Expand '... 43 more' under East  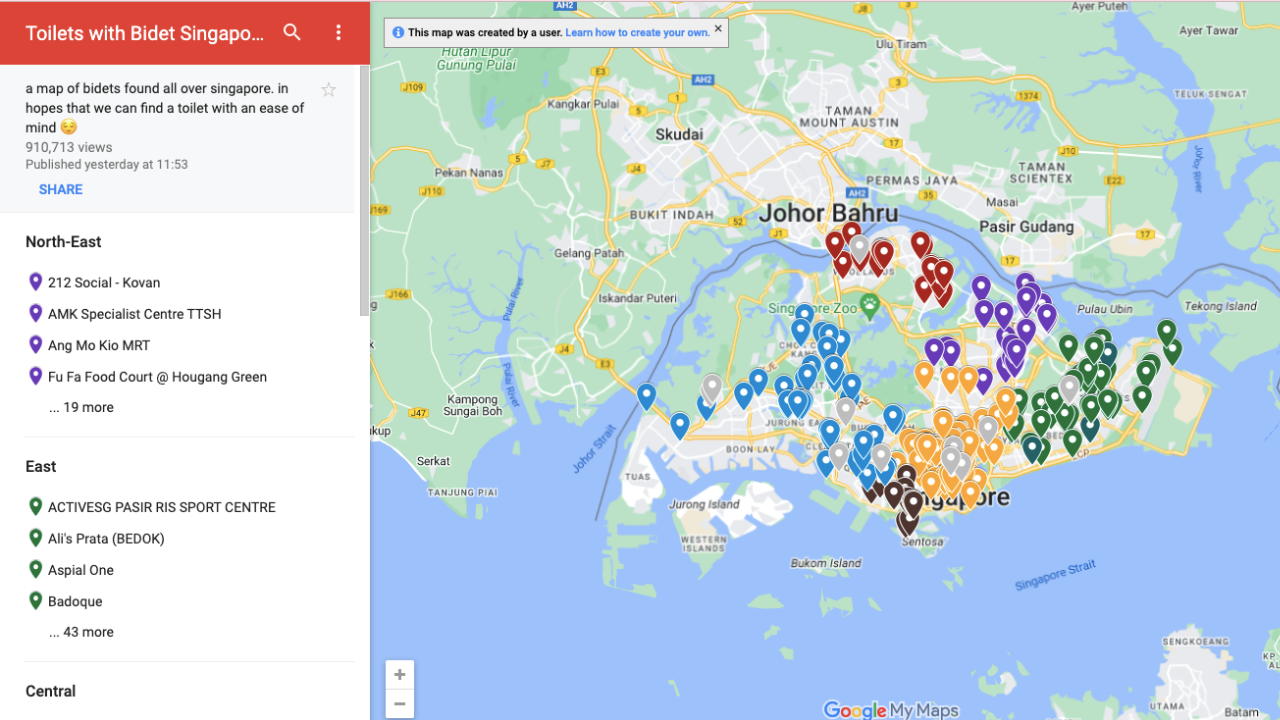81,633
